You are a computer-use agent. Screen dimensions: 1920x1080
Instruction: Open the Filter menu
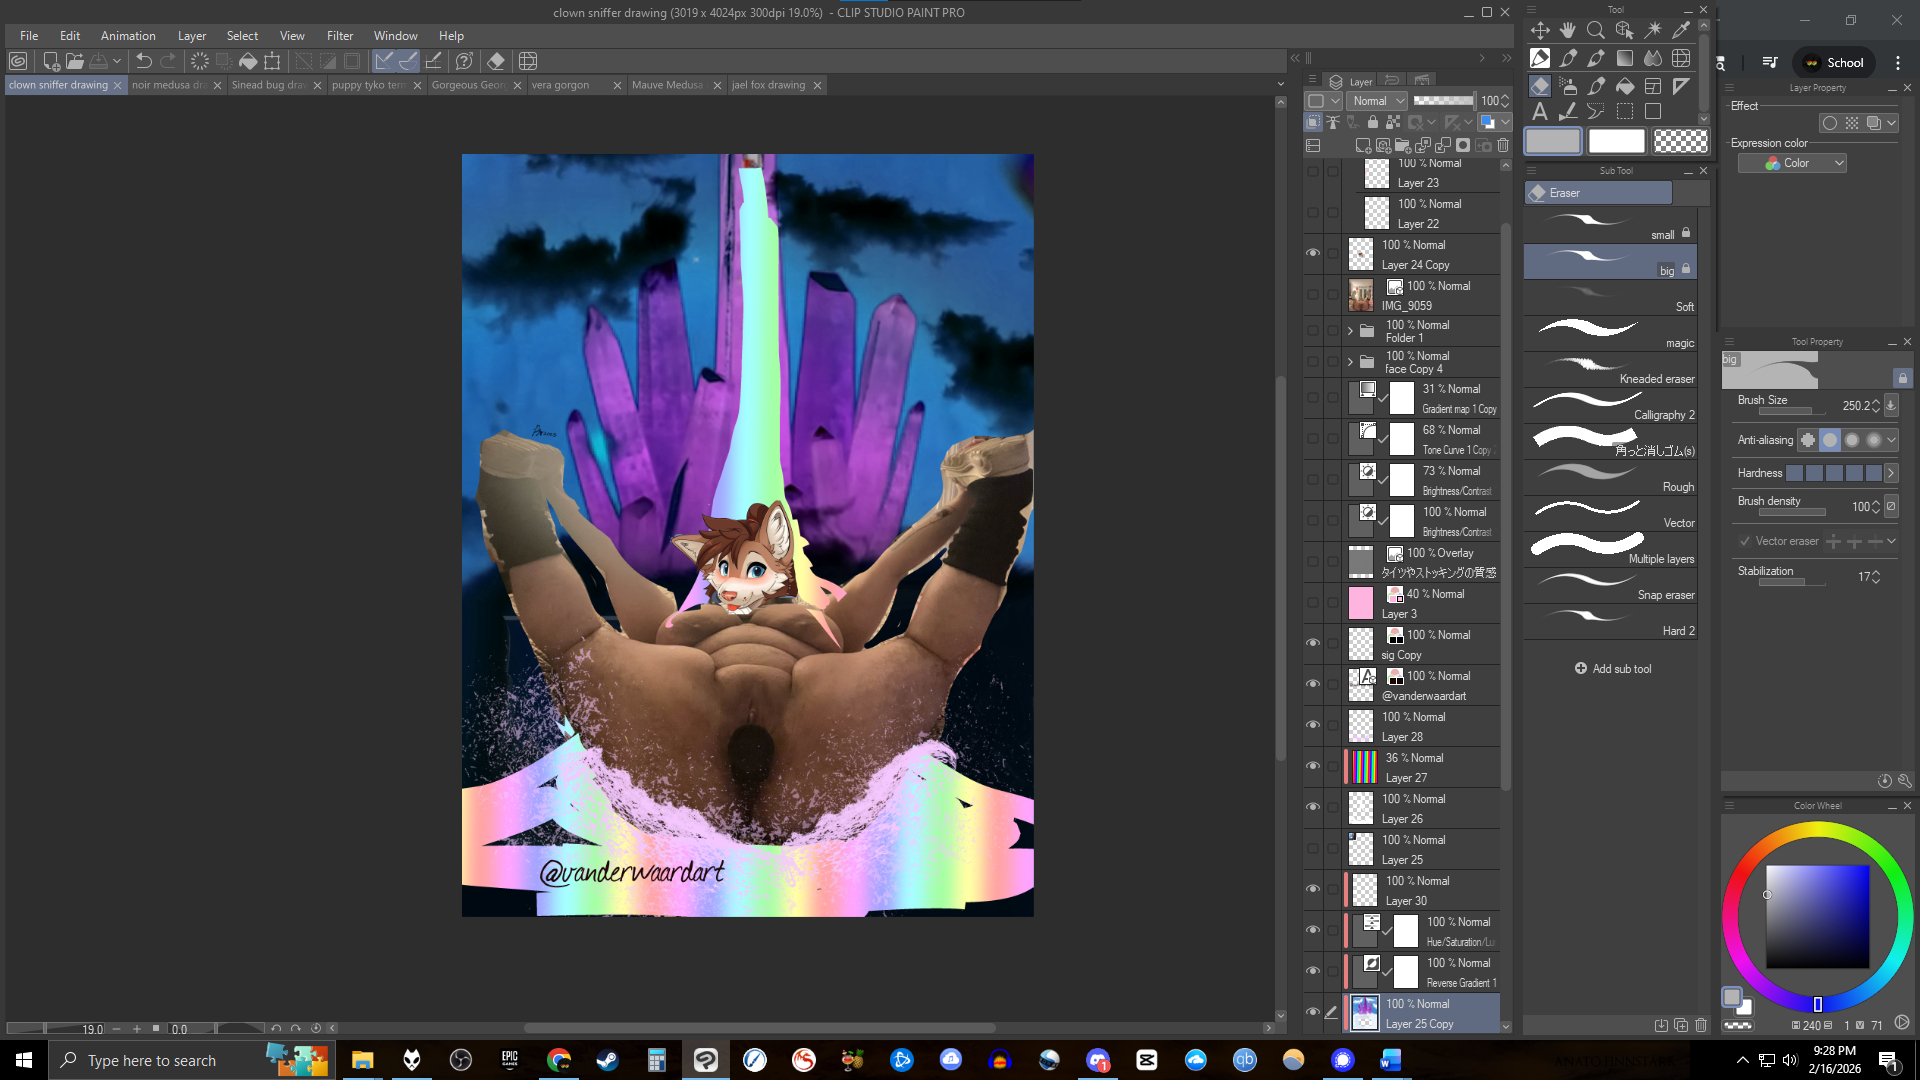click(x=339, y=35)
